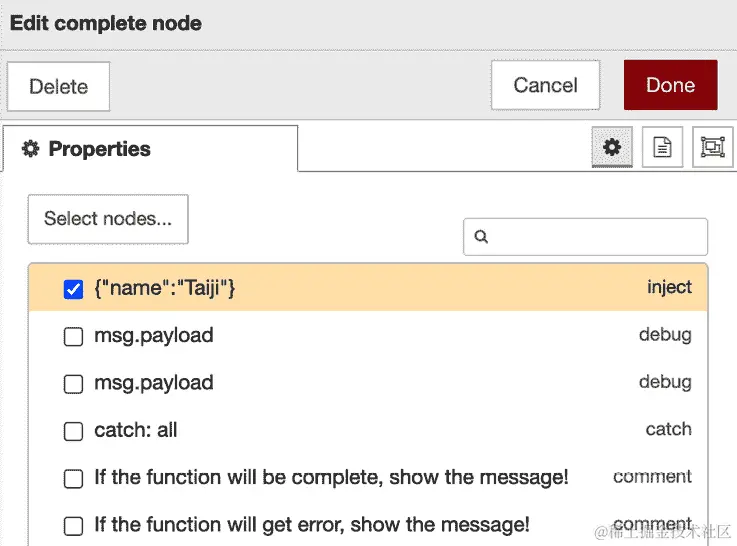This screenshot has width=737, height=546.
Task: Click second msg.payload row text
Action: 154,383
